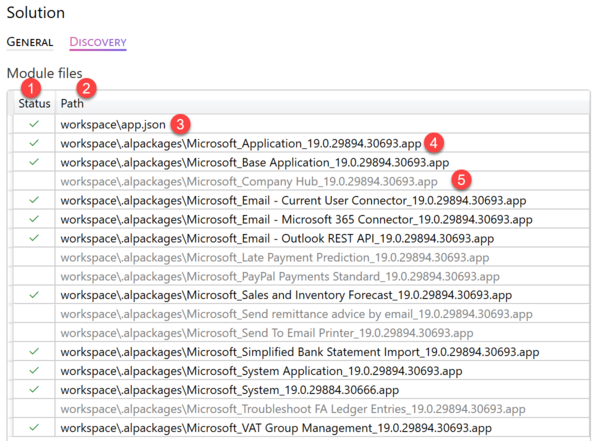Viewport: 595px width, 441px height.
Task: Click checkmark status for Email Microsoft 365 Connector
Action: [34, 219]
